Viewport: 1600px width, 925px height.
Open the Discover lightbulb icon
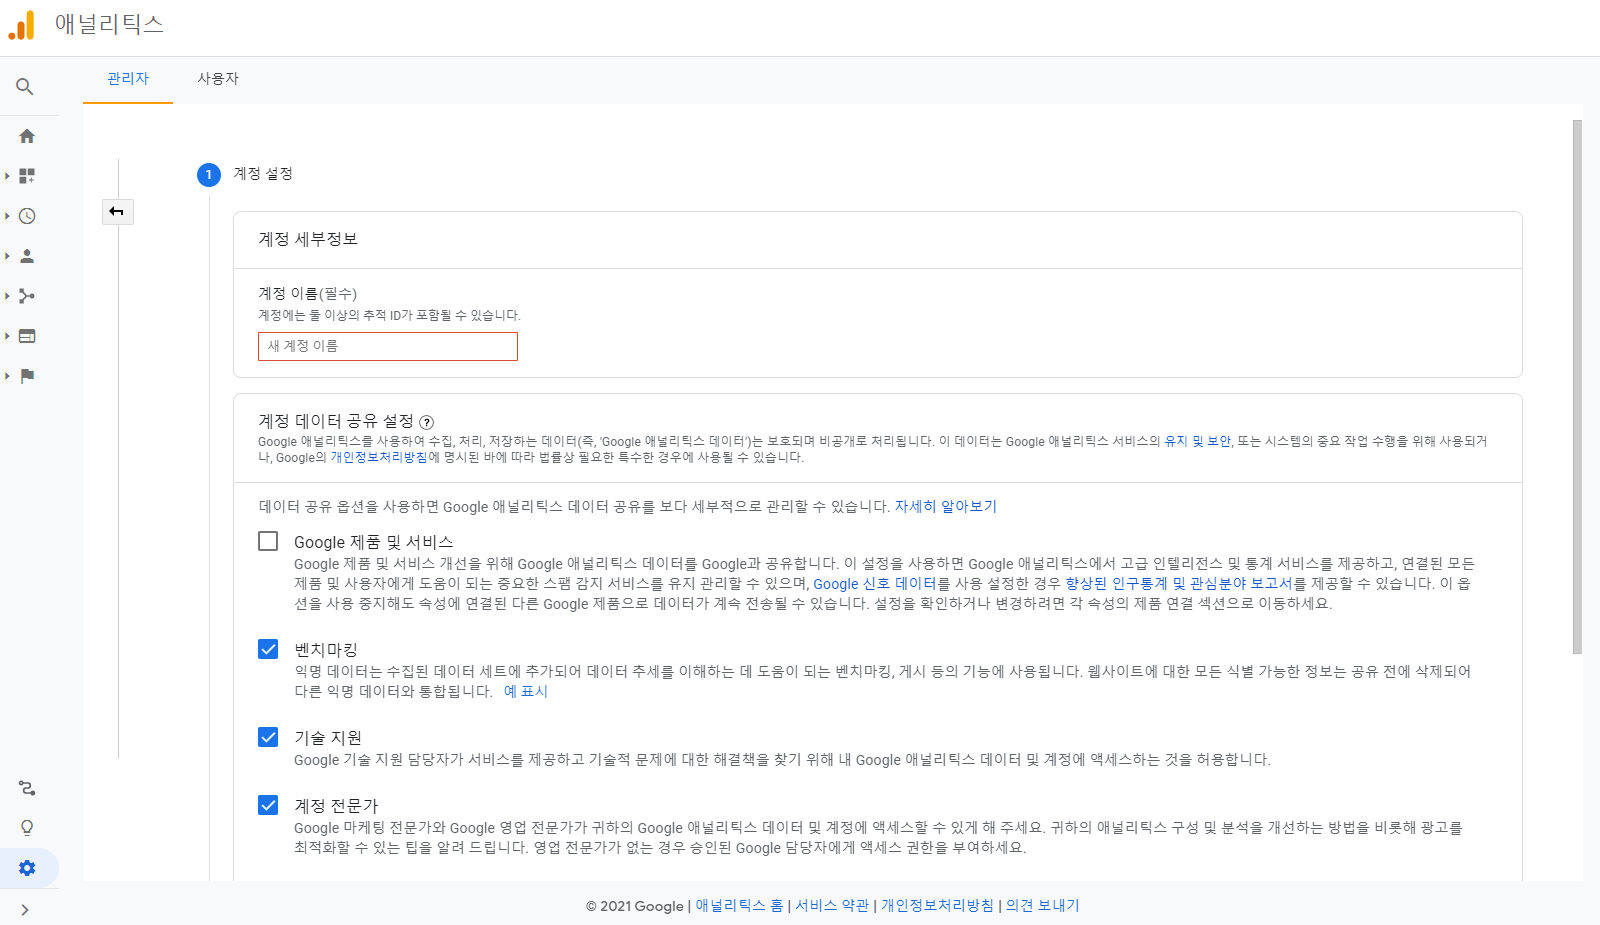point(27,828)
